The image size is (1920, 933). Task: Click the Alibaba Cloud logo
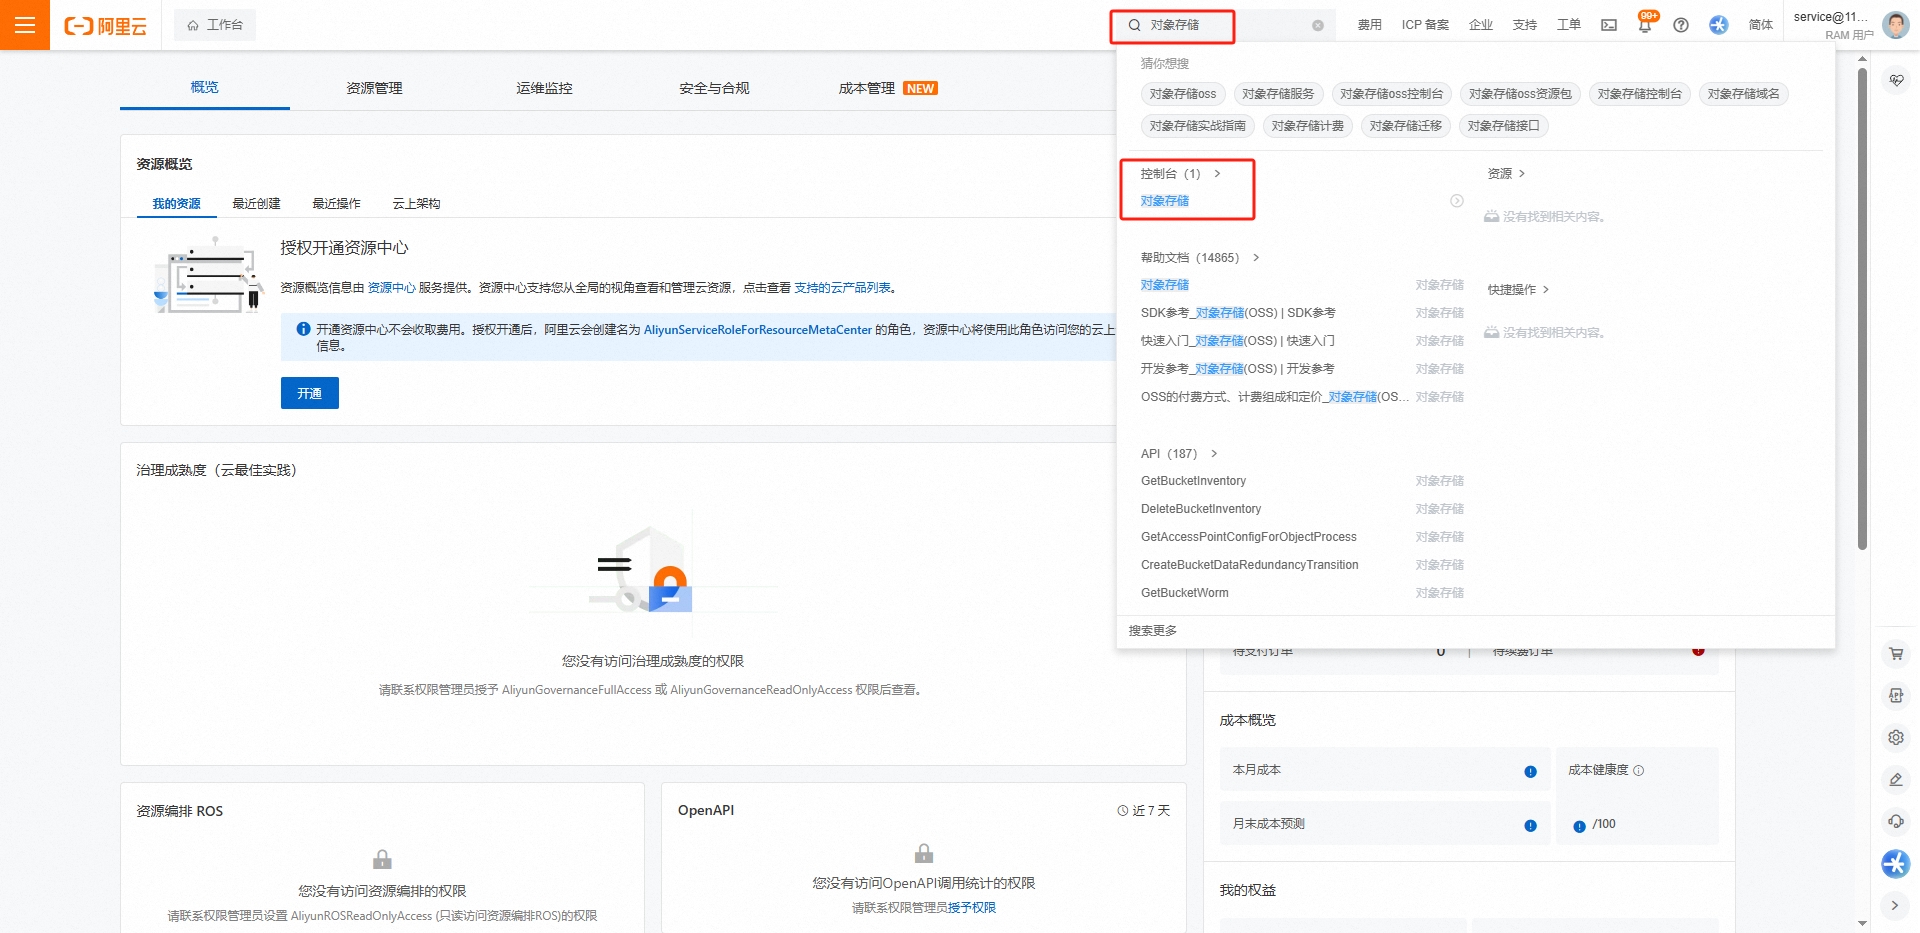click(105, 25)
